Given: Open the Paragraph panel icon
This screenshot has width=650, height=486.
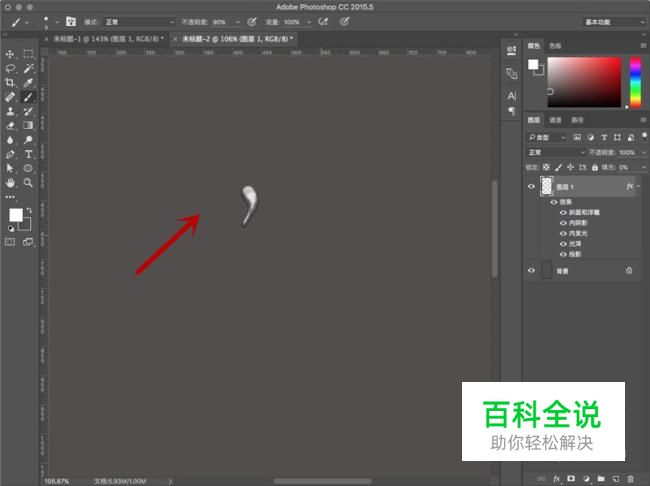Looking at the screenshot, I should [x=512, y=111].
